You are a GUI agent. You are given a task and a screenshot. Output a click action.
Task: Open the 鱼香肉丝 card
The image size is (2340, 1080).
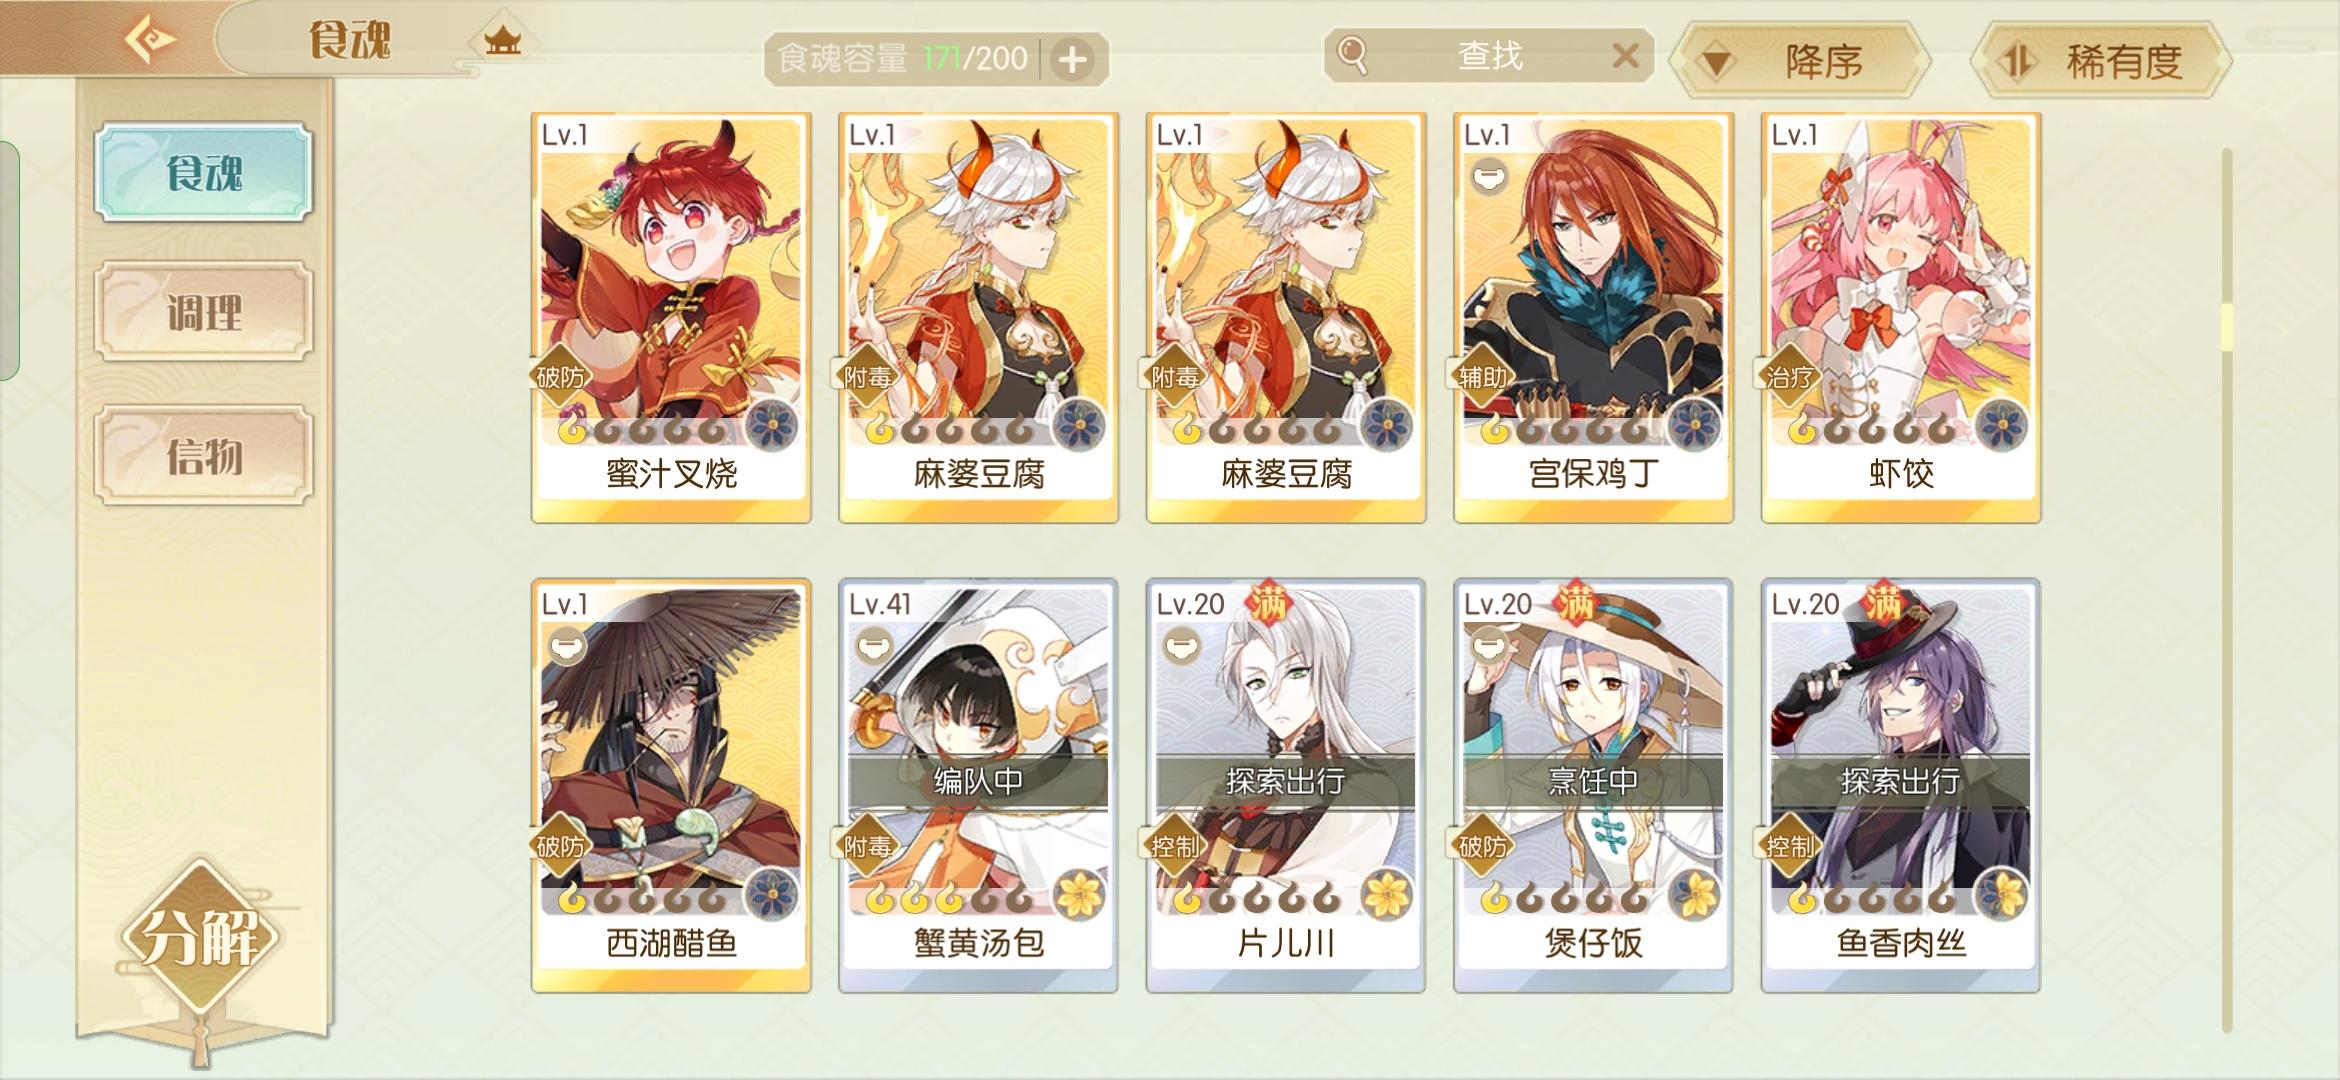point(1901,786)
